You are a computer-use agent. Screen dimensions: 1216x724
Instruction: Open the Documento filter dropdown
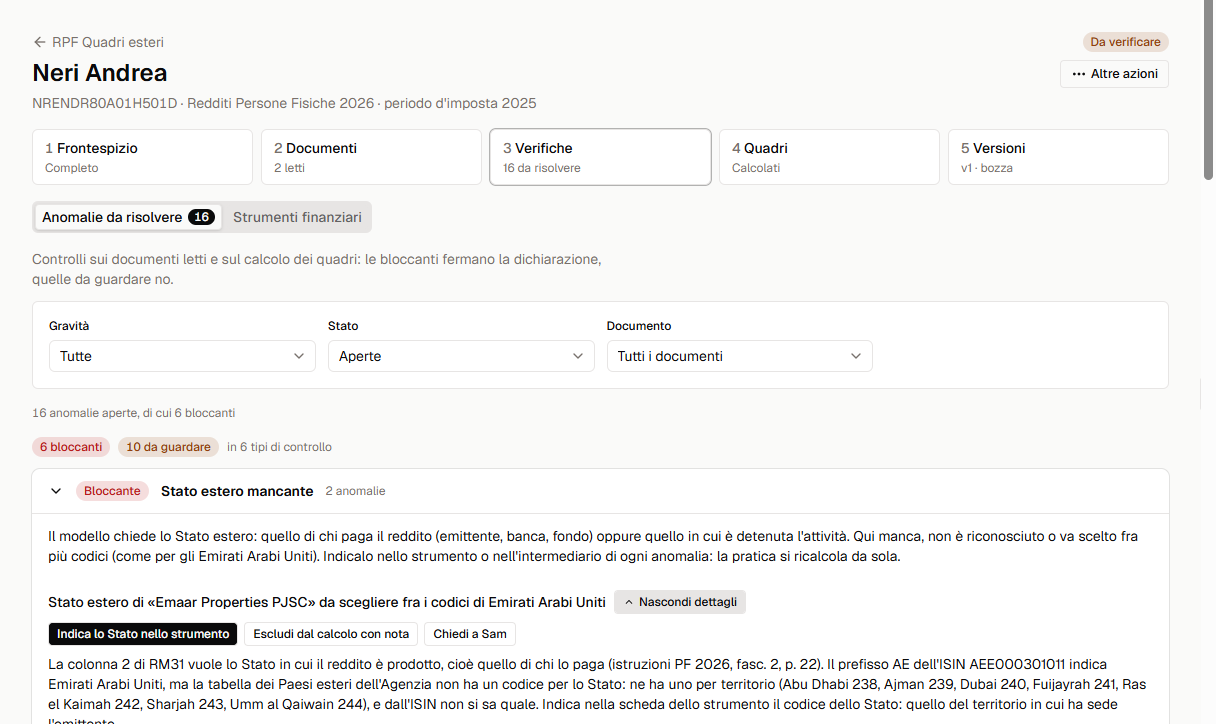click(739, 356)
